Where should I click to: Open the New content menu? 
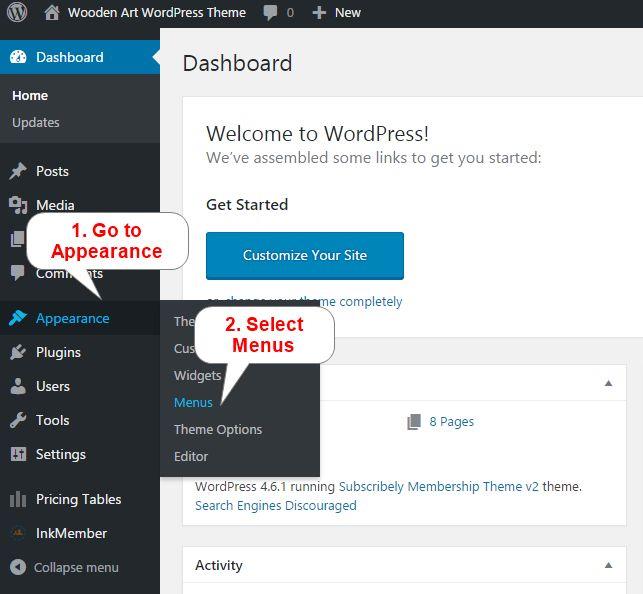click(x=348, y=13)
